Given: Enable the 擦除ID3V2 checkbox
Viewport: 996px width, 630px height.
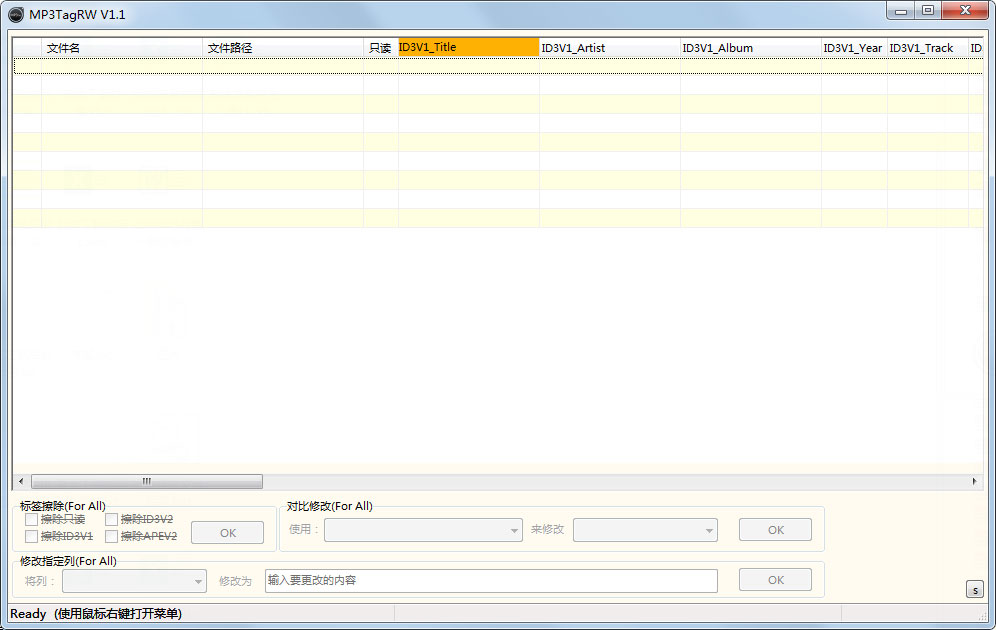Looking at the screenshot, I should (x=111, y=519).
